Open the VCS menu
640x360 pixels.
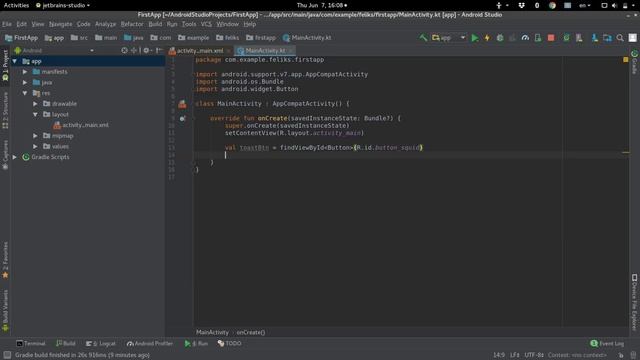click(x=206, y=24)
